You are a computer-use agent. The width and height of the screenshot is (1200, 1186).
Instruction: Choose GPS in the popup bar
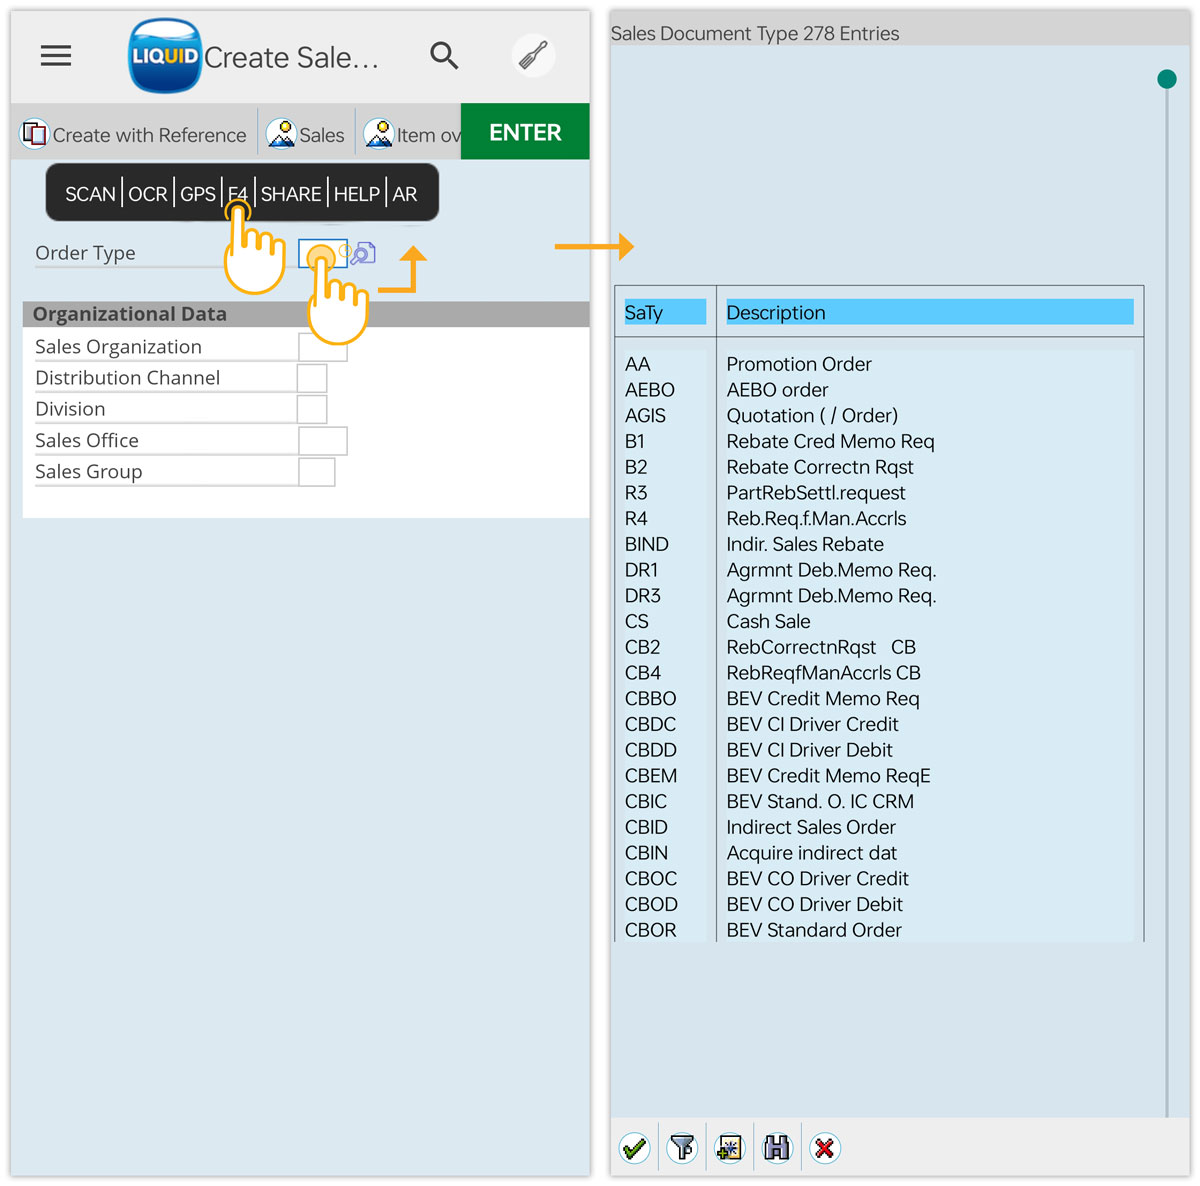point(198,194)
